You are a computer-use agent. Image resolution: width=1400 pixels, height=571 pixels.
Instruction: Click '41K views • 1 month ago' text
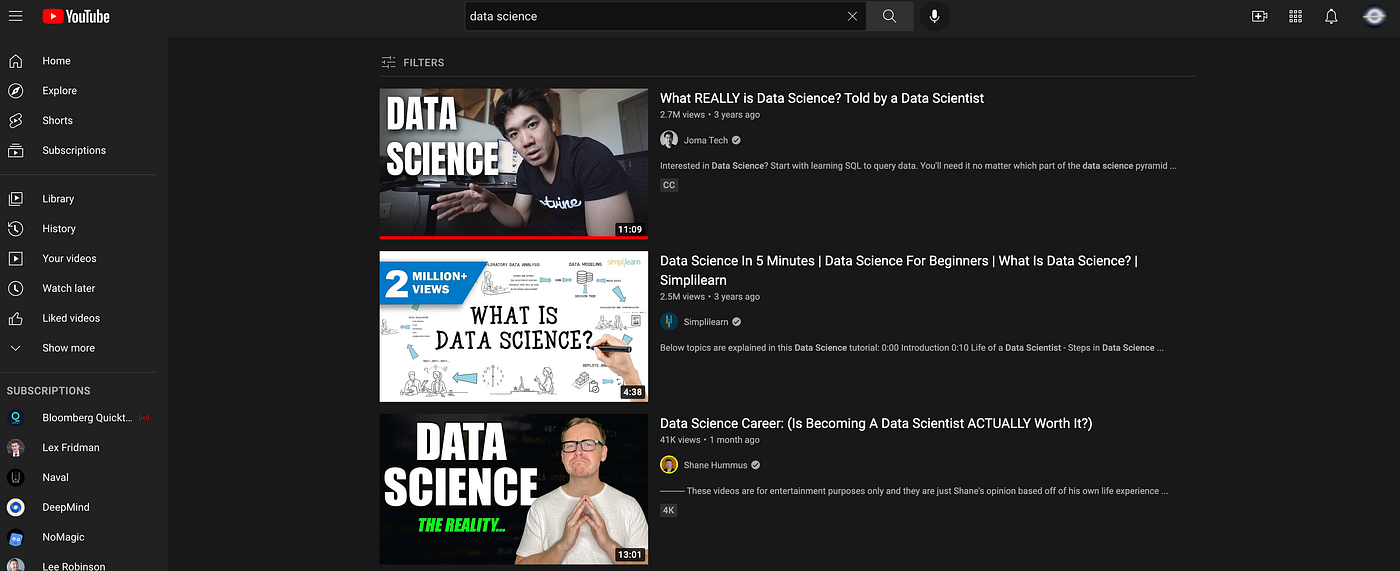pyautogui.click(x=710, y=440)
